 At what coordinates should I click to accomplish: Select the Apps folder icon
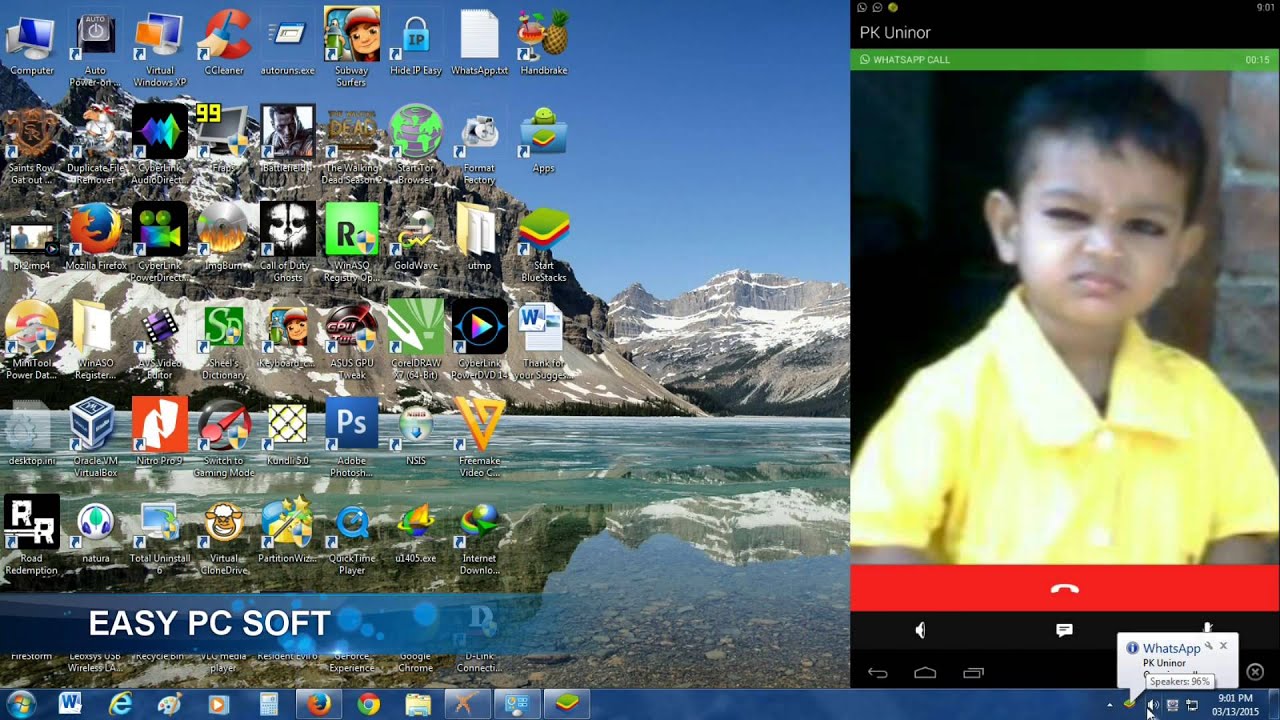544,140
